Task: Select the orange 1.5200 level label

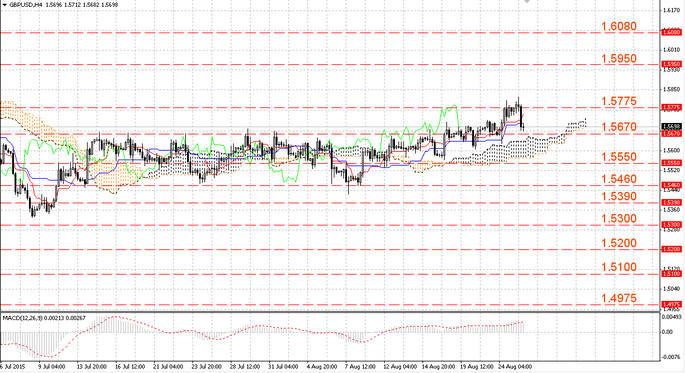Action: coord(619,243)
